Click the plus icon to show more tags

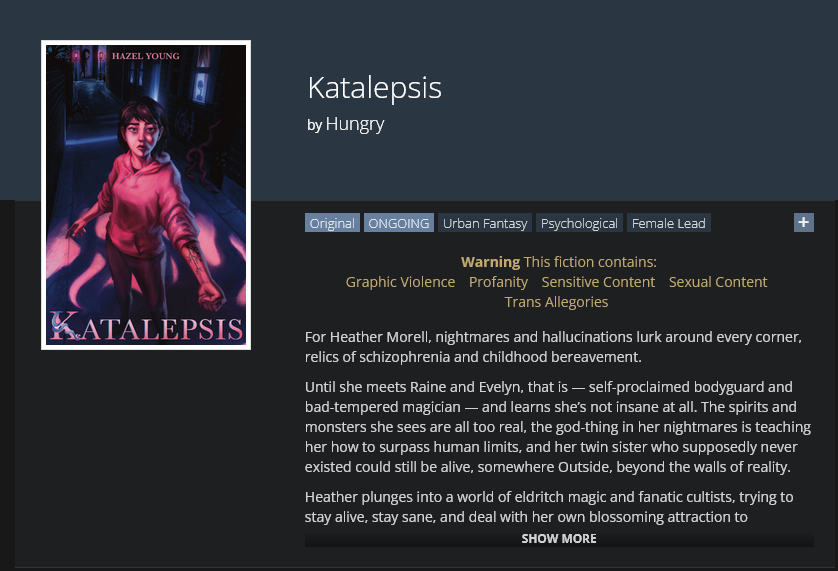[x=803, y=222]
